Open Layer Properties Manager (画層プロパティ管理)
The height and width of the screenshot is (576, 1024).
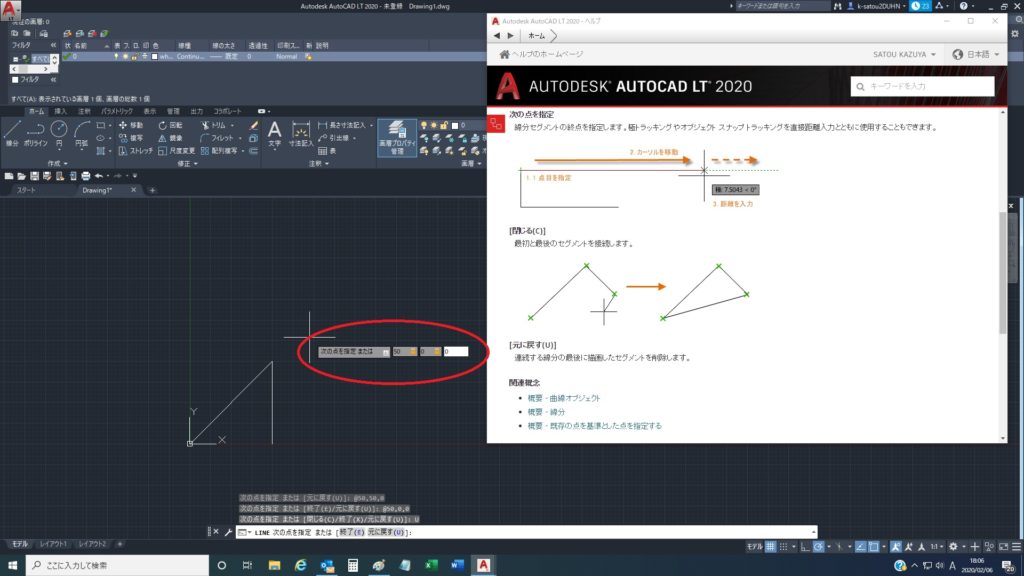[396, 137]
